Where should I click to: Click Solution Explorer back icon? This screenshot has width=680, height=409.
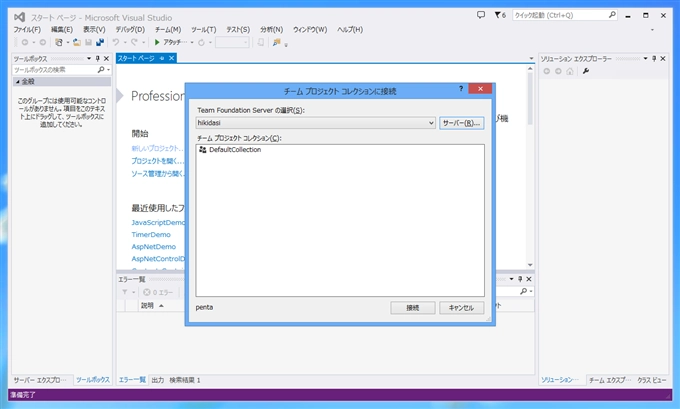coord(546,71)
